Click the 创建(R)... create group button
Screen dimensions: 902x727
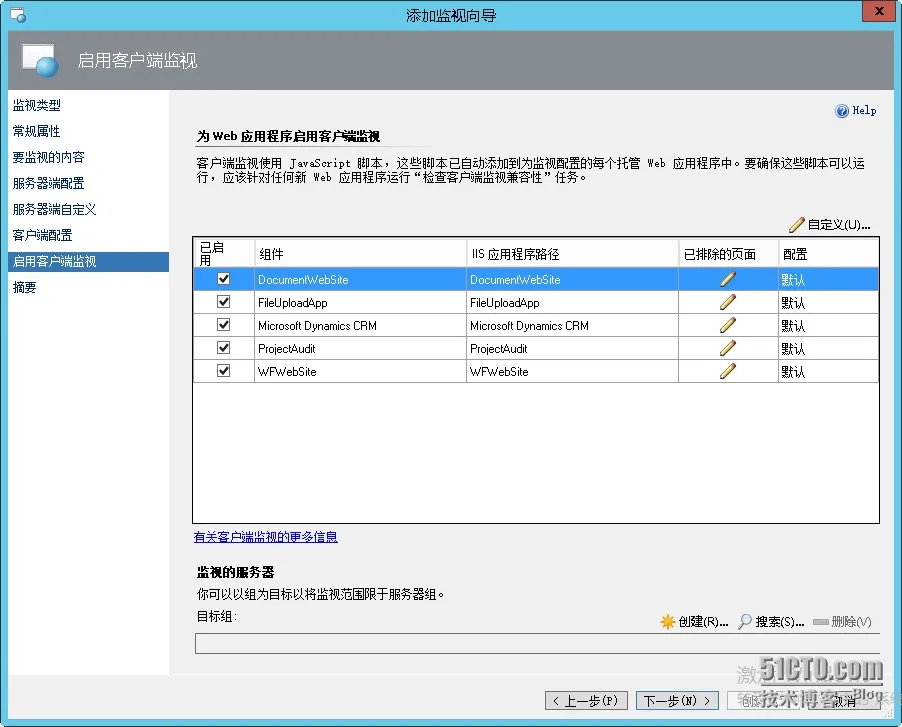tap(694, 621)
